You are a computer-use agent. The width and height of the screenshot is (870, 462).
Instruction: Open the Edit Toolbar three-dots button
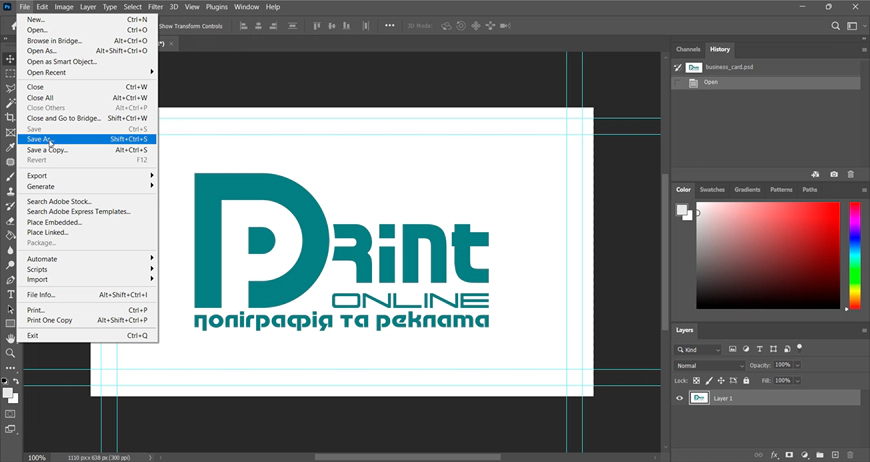[x=10, y=368]
